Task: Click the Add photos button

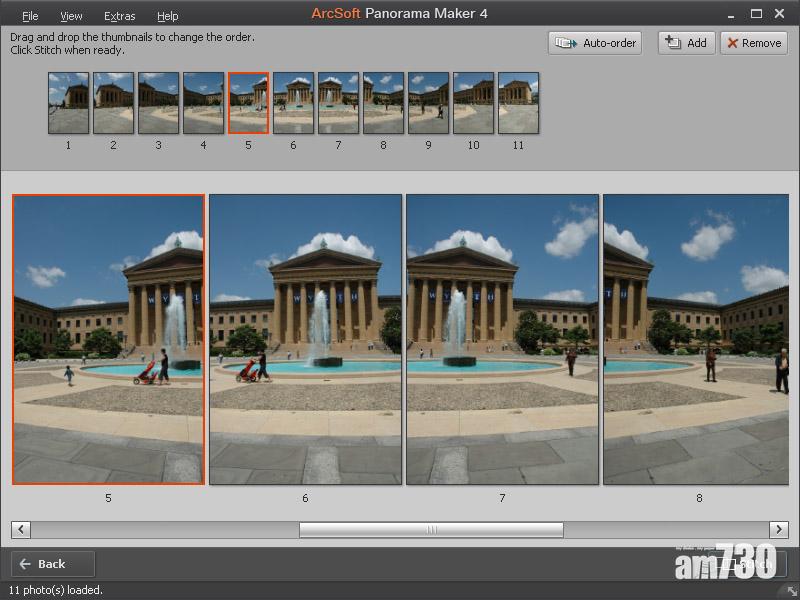Action: [x=686, y=43]
